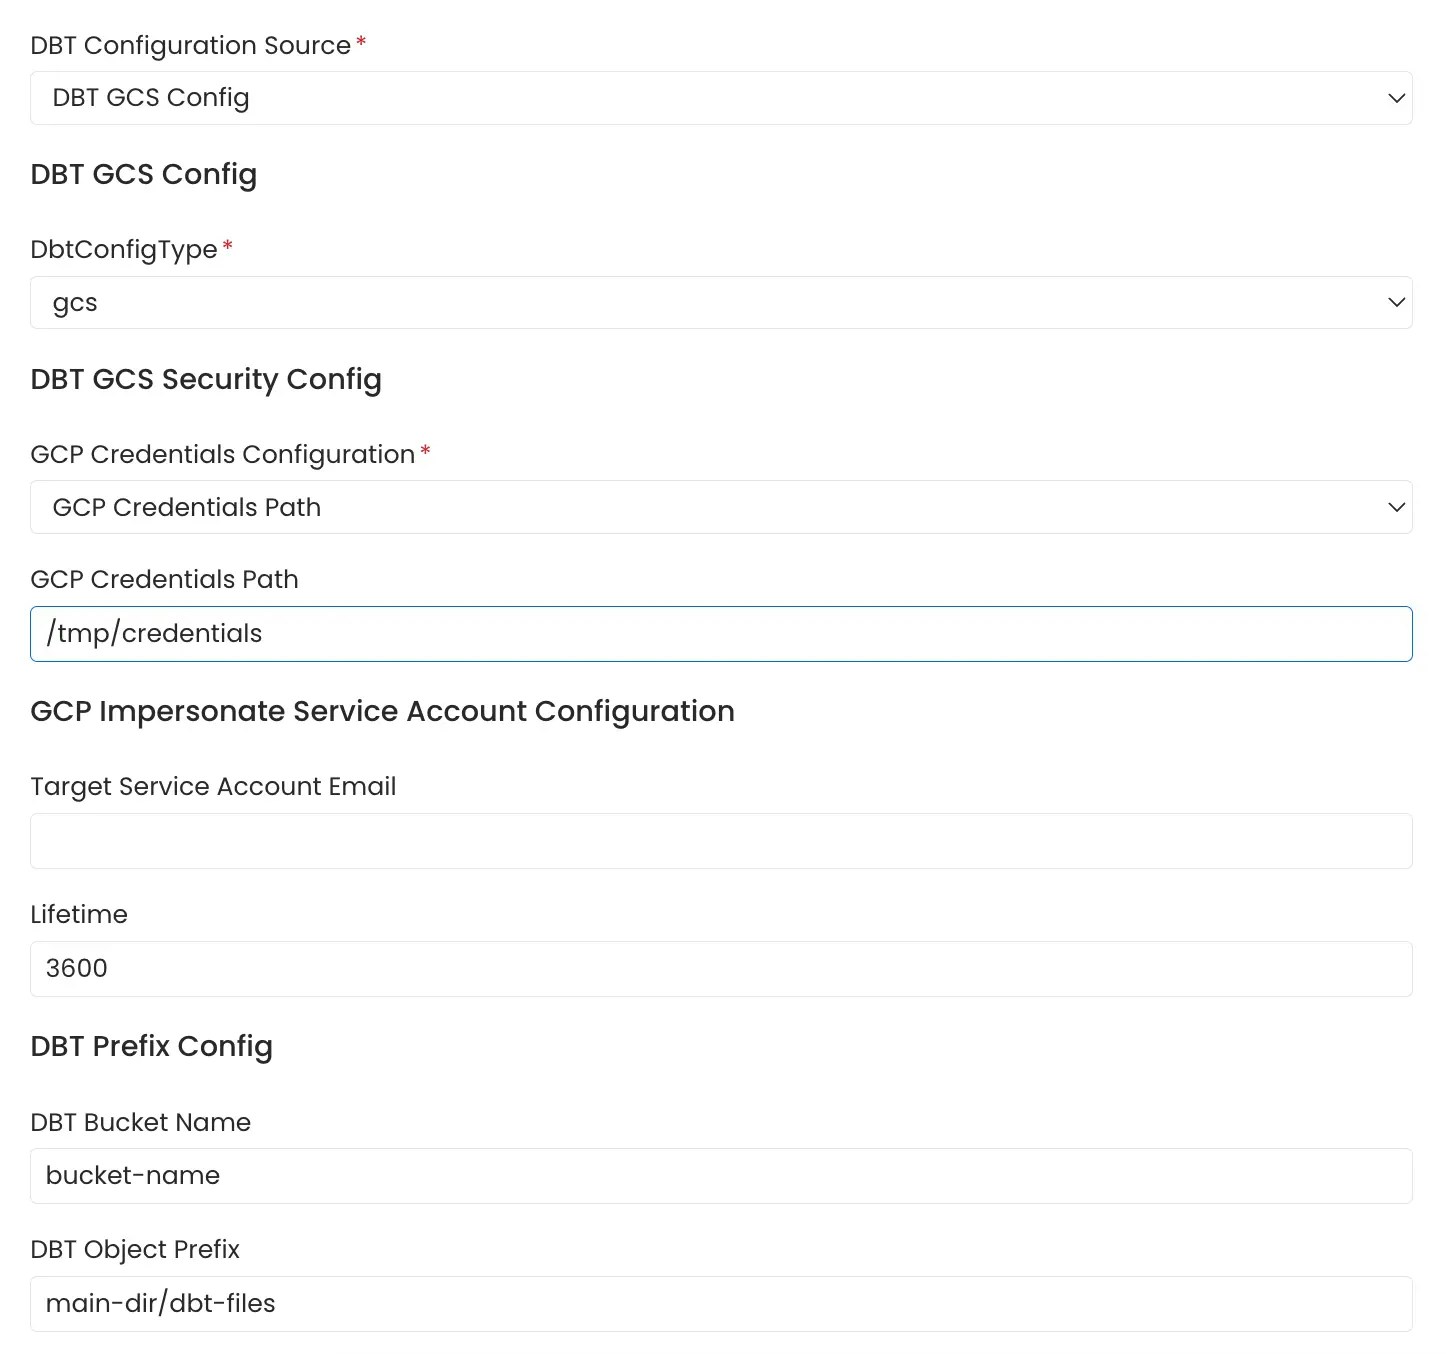This screenshot has height=1354, width=1446.
Task: Click the chevron on DBT Configuration Source
Action: click(x=1396, y=98)
